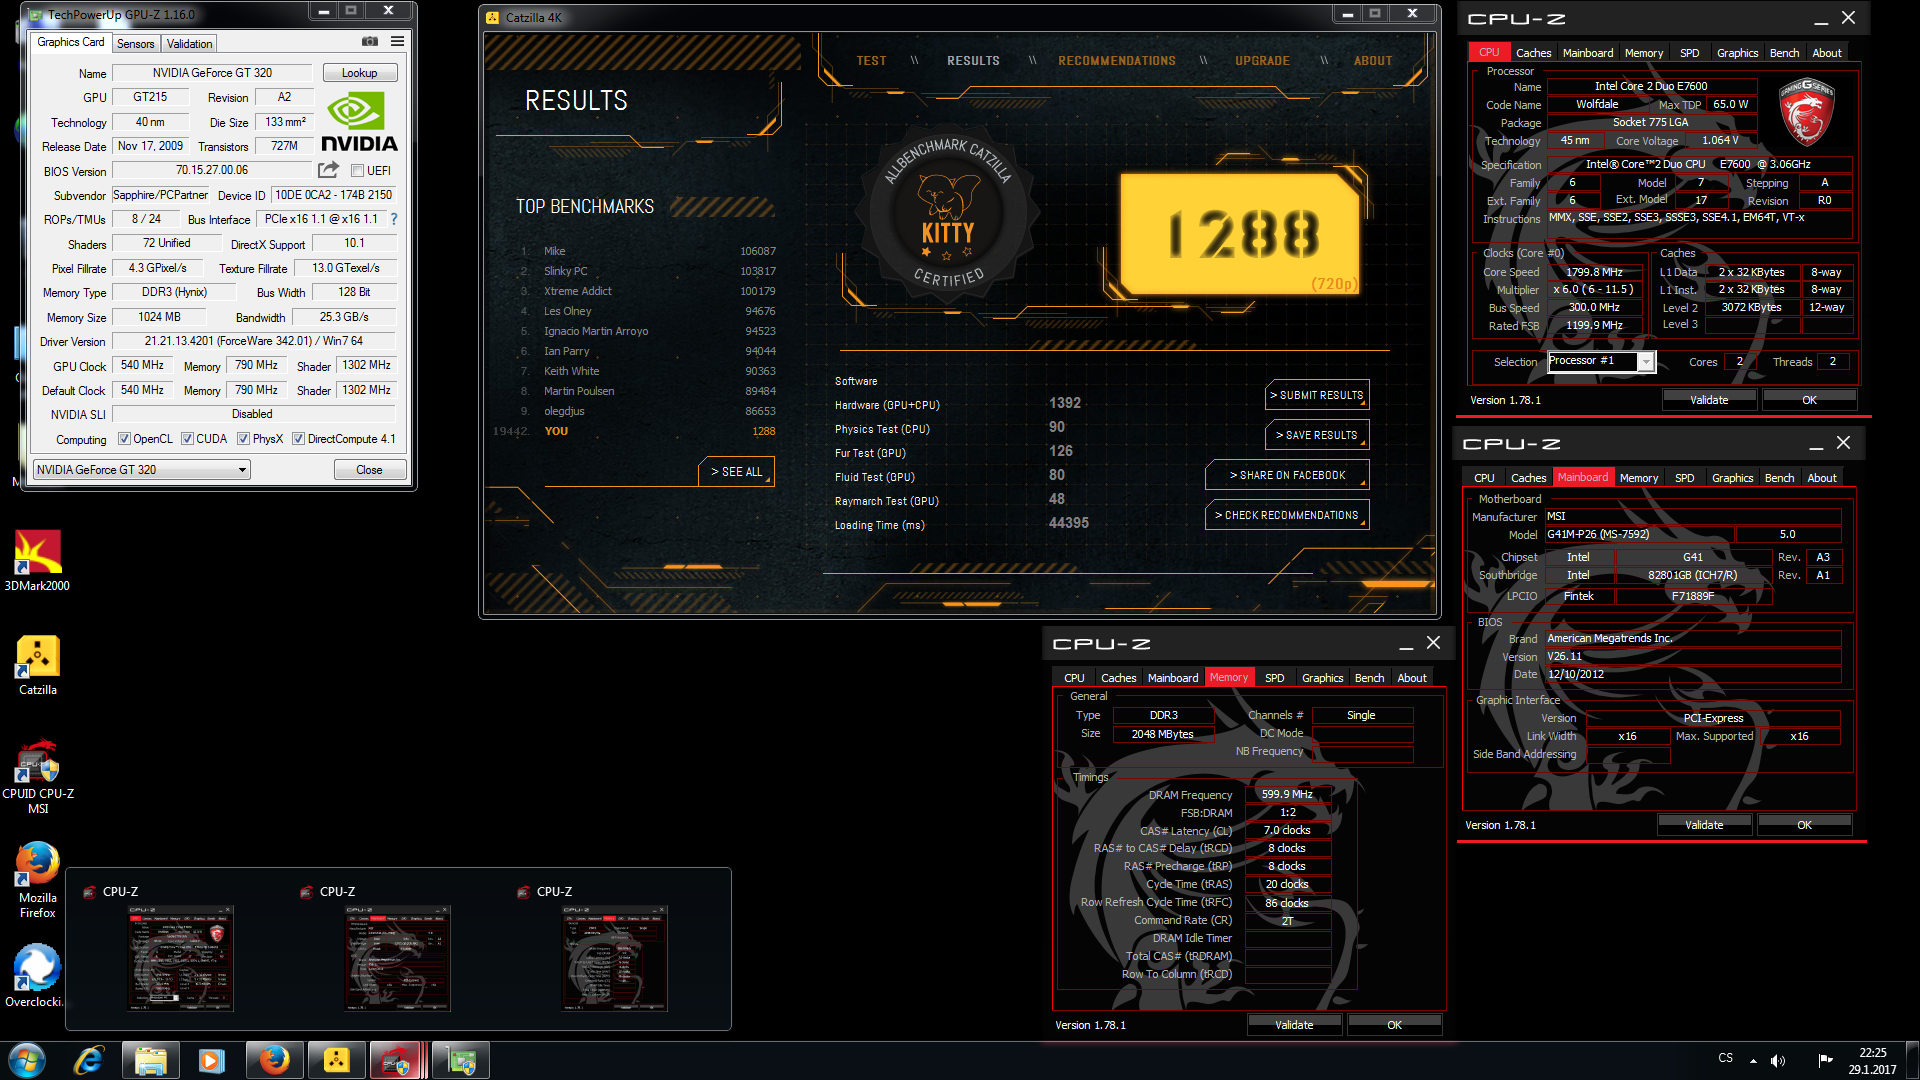
Task: Click OK in the CPU-Z mainboard window
Action: click(1804, 825)
